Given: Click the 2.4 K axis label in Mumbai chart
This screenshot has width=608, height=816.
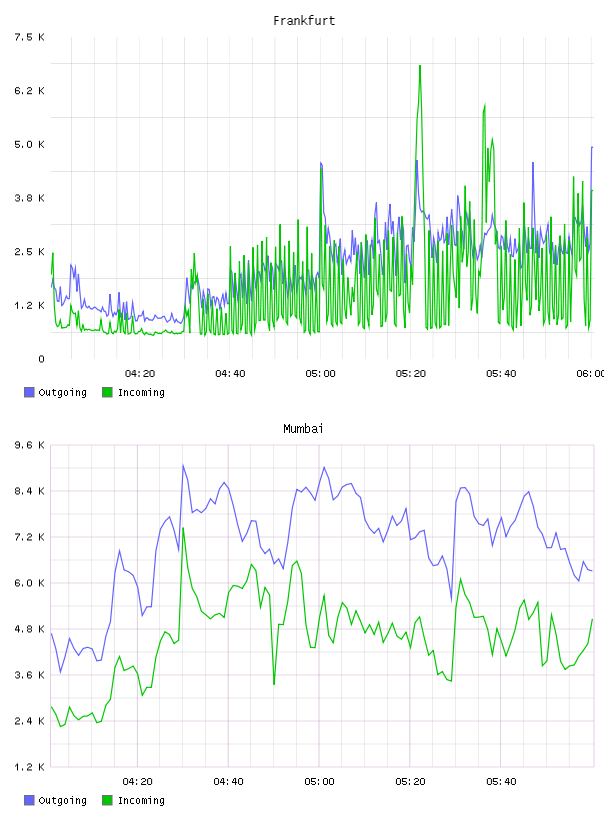Looking at the screenshot, I should pyautogui.click(x=29, y=721).
